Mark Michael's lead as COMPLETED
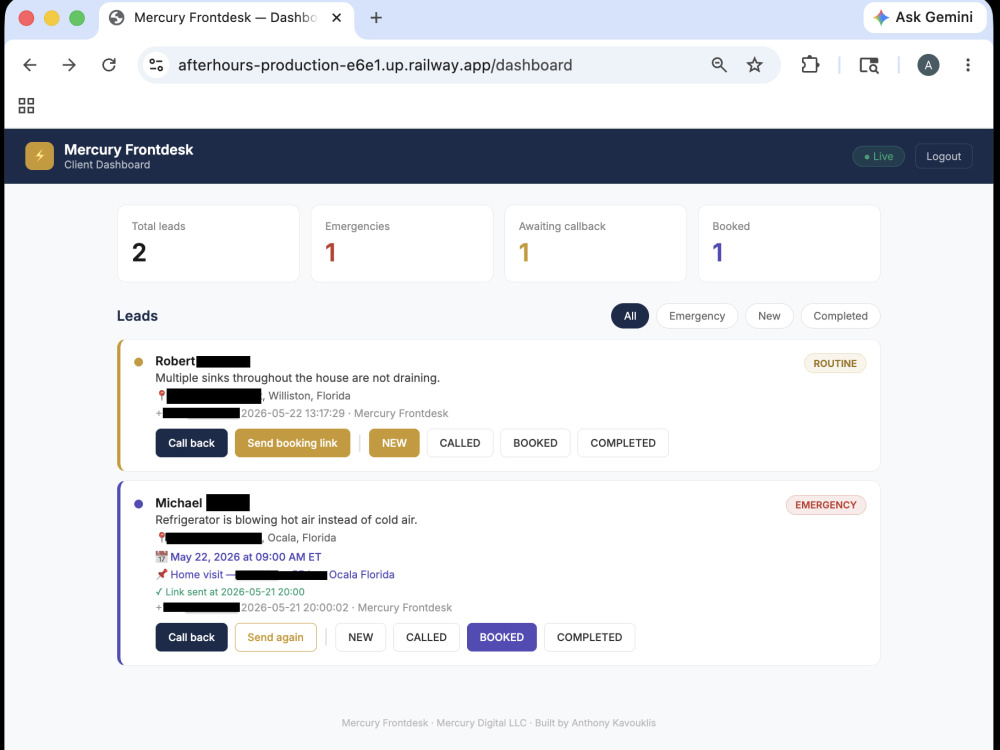The width and height of the screenshot is (1000, 750). tap(589, 637)
